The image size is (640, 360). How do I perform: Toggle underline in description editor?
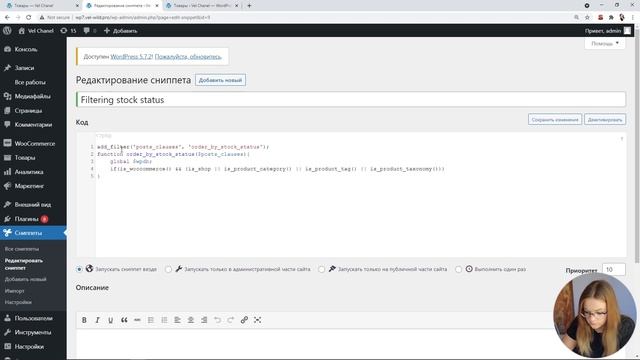click(111, 320)
